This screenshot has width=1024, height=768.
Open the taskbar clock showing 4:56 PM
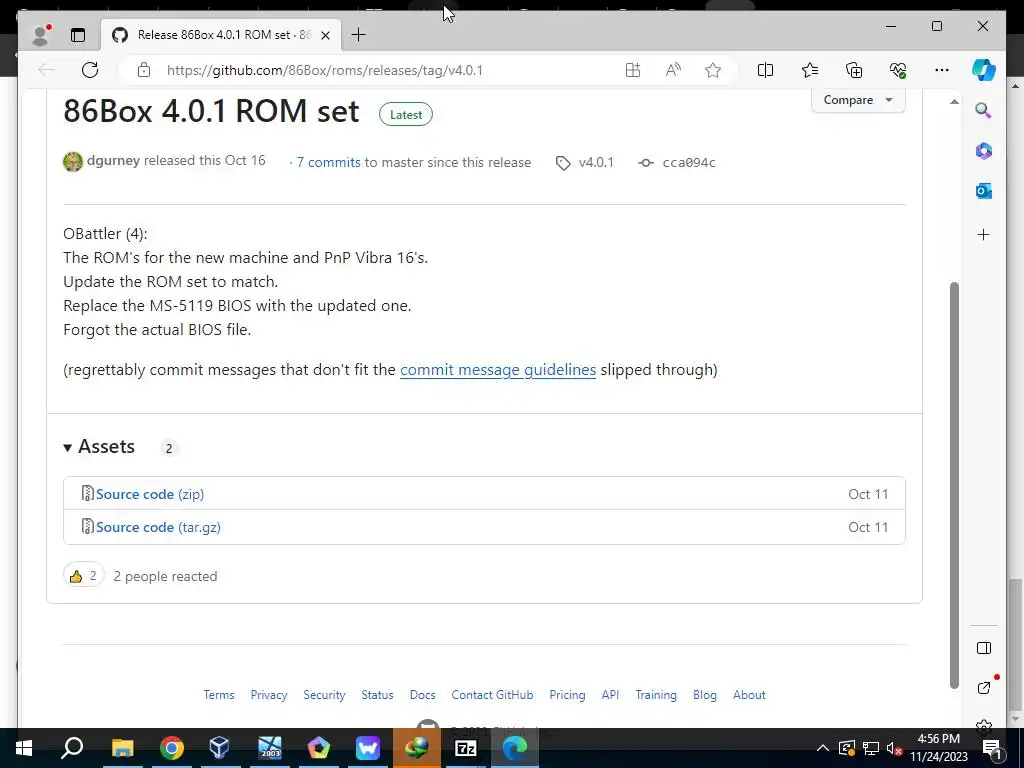pos(938,748)
